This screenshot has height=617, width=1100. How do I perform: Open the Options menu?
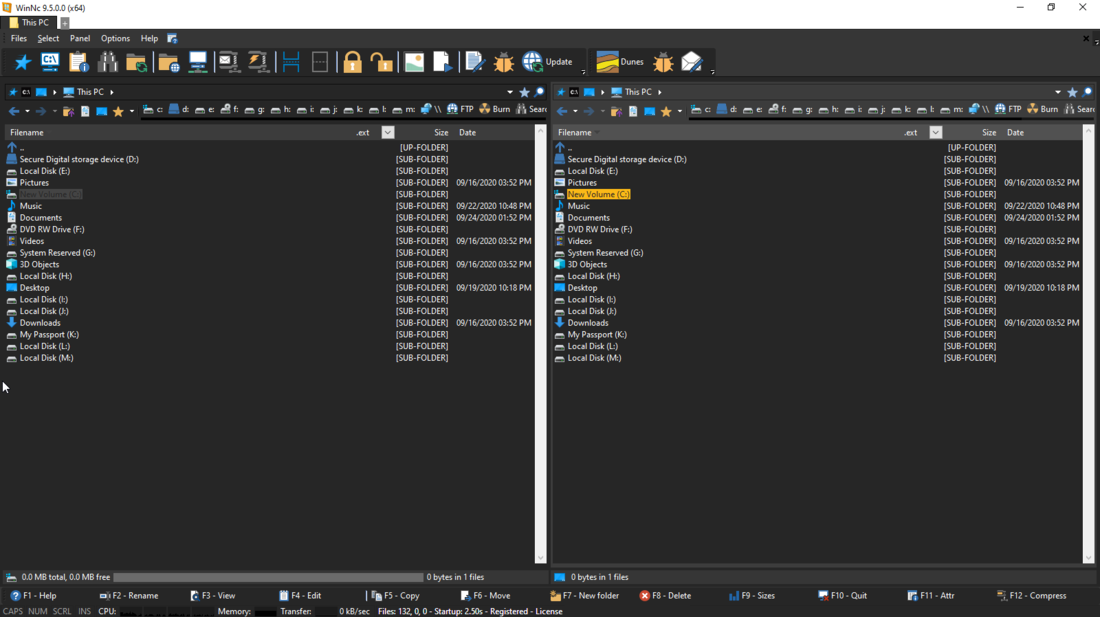coord(115,39)
